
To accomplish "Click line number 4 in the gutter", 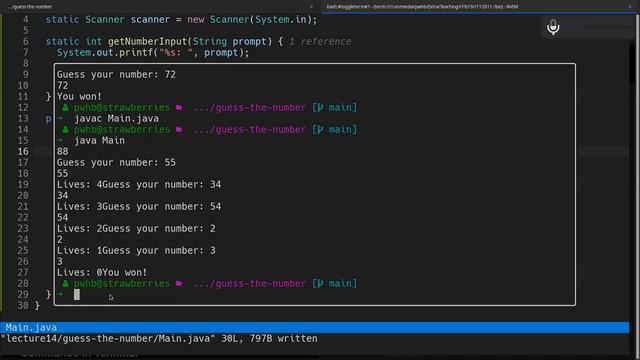I will 26,20.
